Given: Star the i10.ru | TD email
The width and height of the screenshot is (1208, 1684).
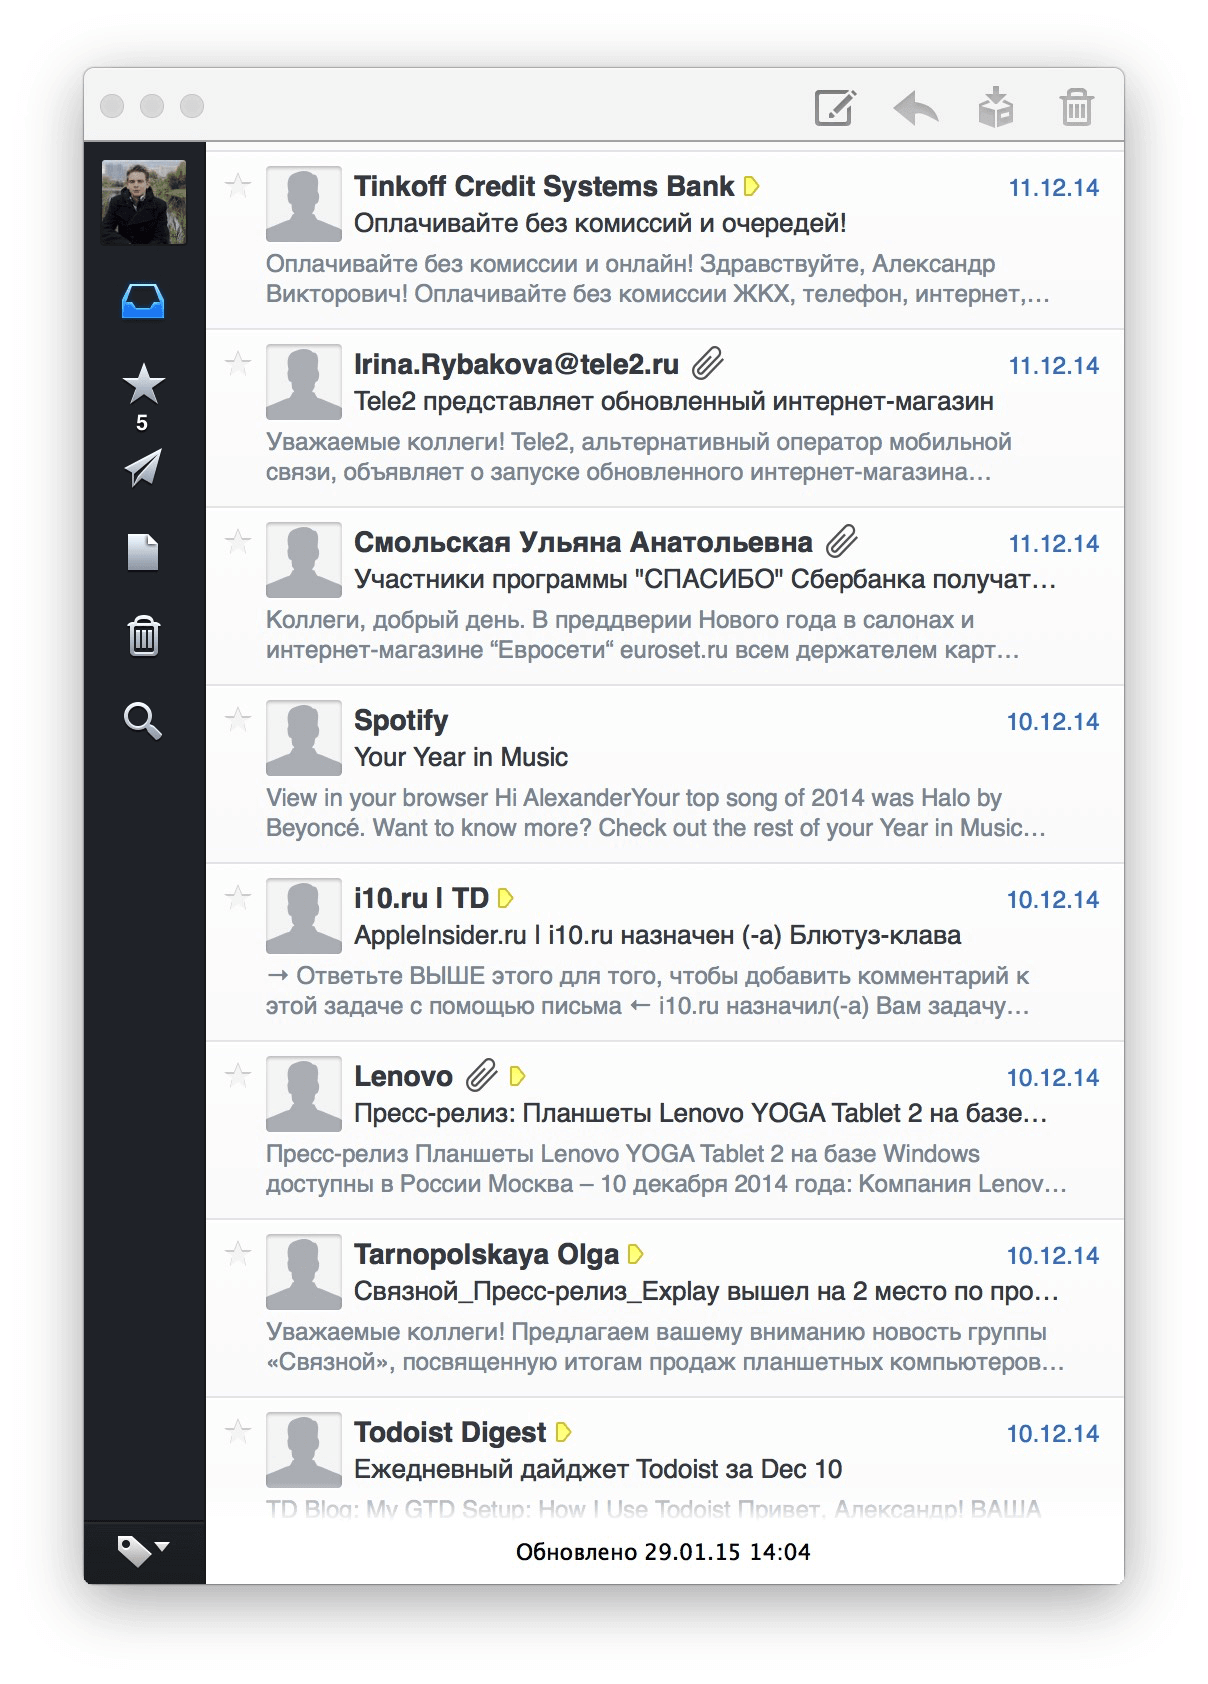Looking at the screenshot, I should (x=238, y=898).
